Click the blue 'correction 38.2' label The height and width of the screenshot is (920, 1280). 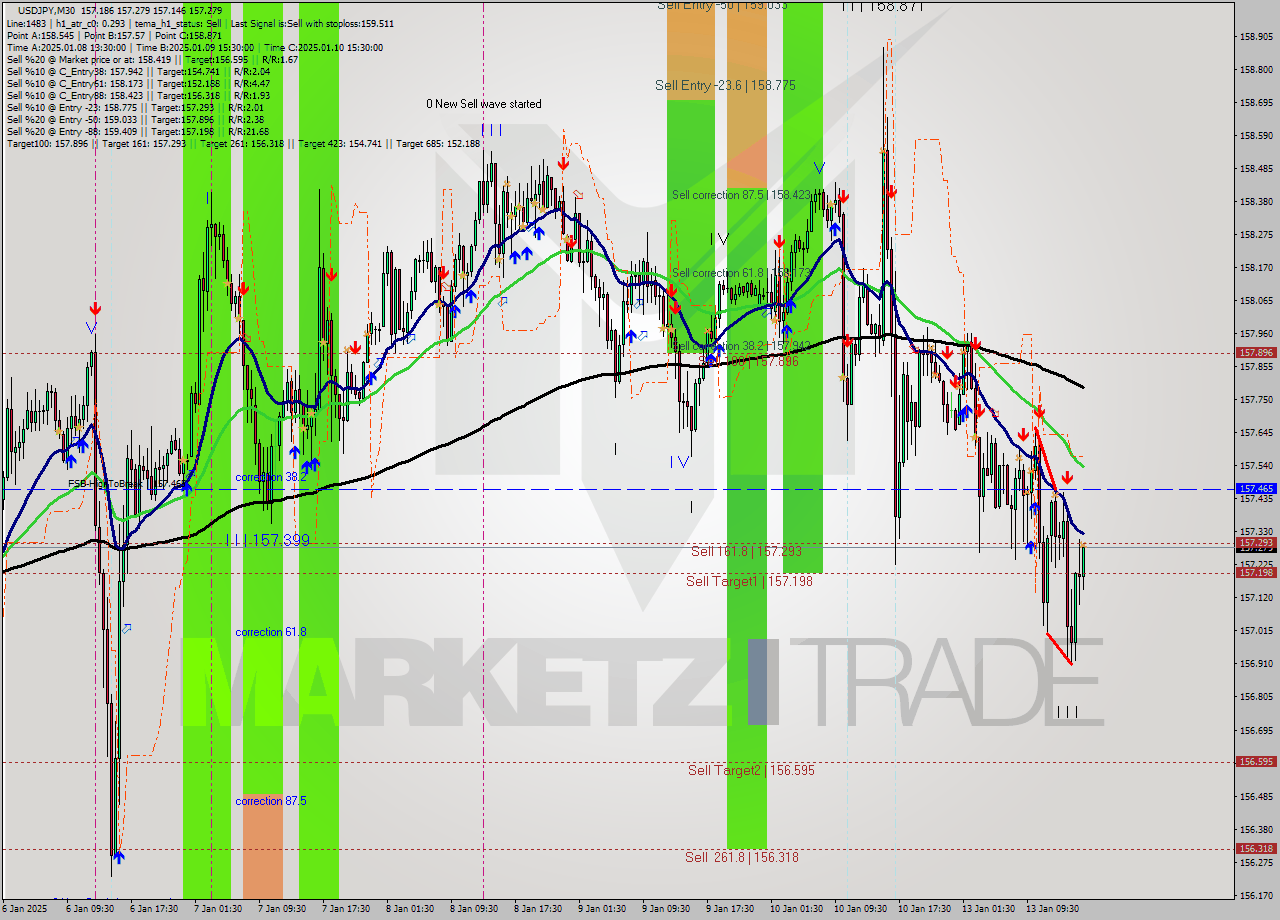point(271,477)
